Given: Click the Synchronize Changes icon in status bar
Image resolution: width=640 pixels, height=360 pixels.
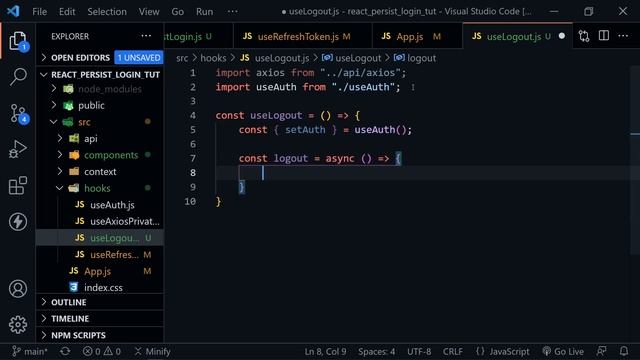Looking at the screenshot, I should click(x=65, y=351).
